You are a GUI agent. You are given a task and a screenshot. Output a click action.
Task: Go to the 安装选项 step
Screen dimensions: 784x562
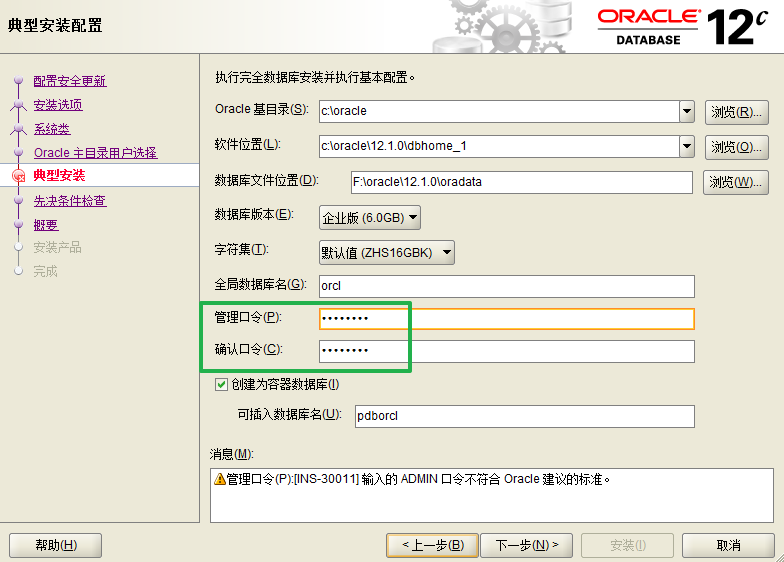pyautogui.click(x=58, y=105)
